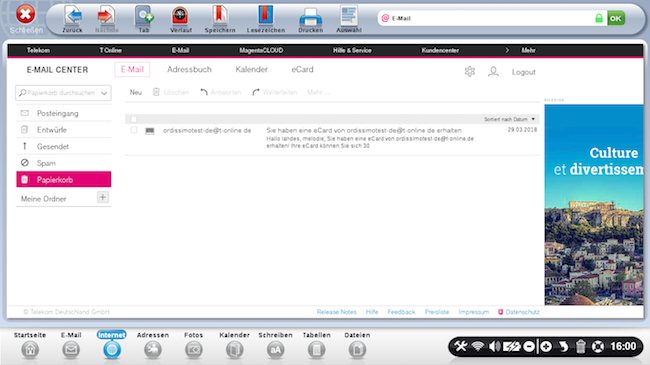Viewport: 650px width, 365px height.
Task: Open the Release Notes link
Action: click(x=337, y=312)
